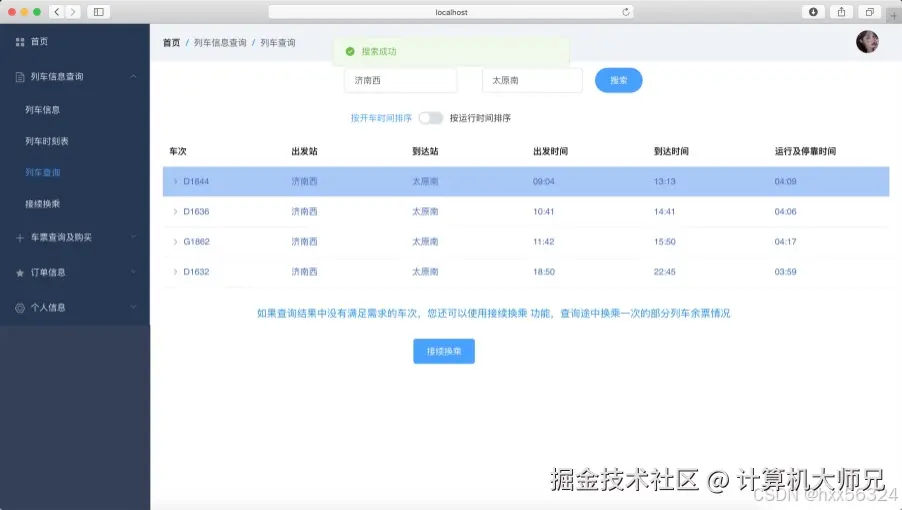Click the plus icon beside 车票查询及购买
902x510 pixels.
click(20, 238)
